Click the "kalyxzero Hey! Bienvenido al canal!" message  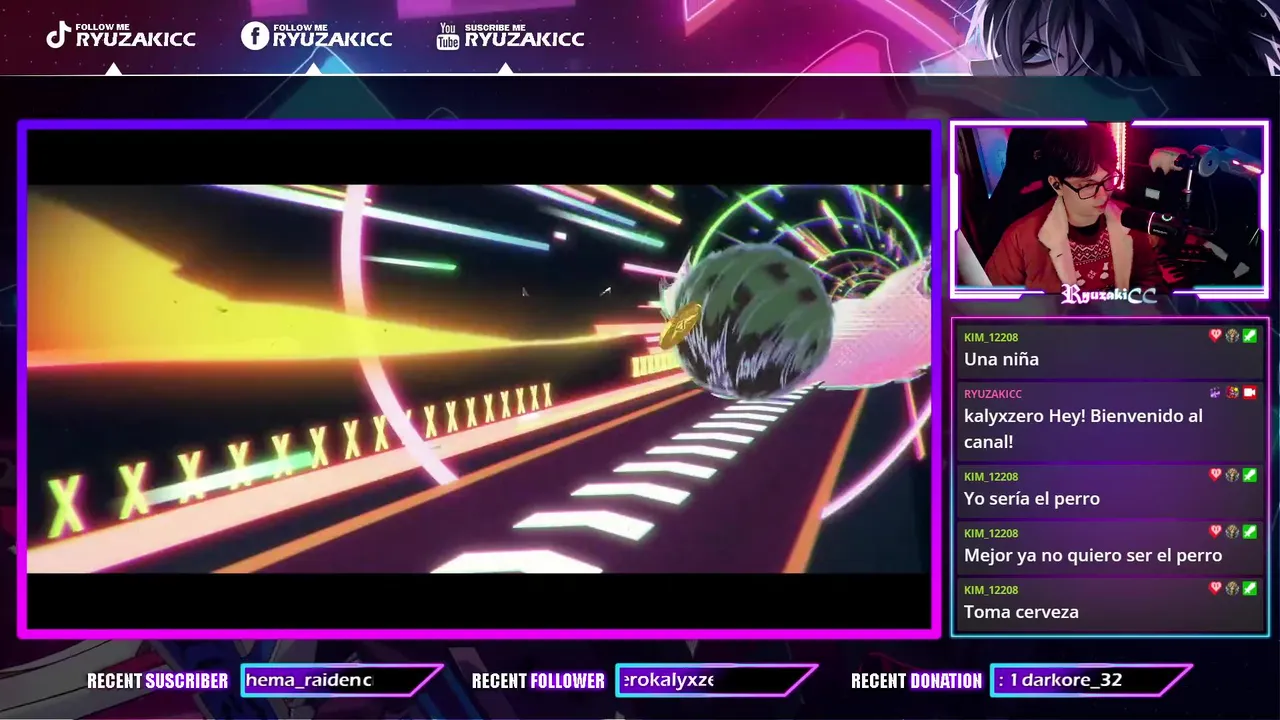[x=1083, y=428]
